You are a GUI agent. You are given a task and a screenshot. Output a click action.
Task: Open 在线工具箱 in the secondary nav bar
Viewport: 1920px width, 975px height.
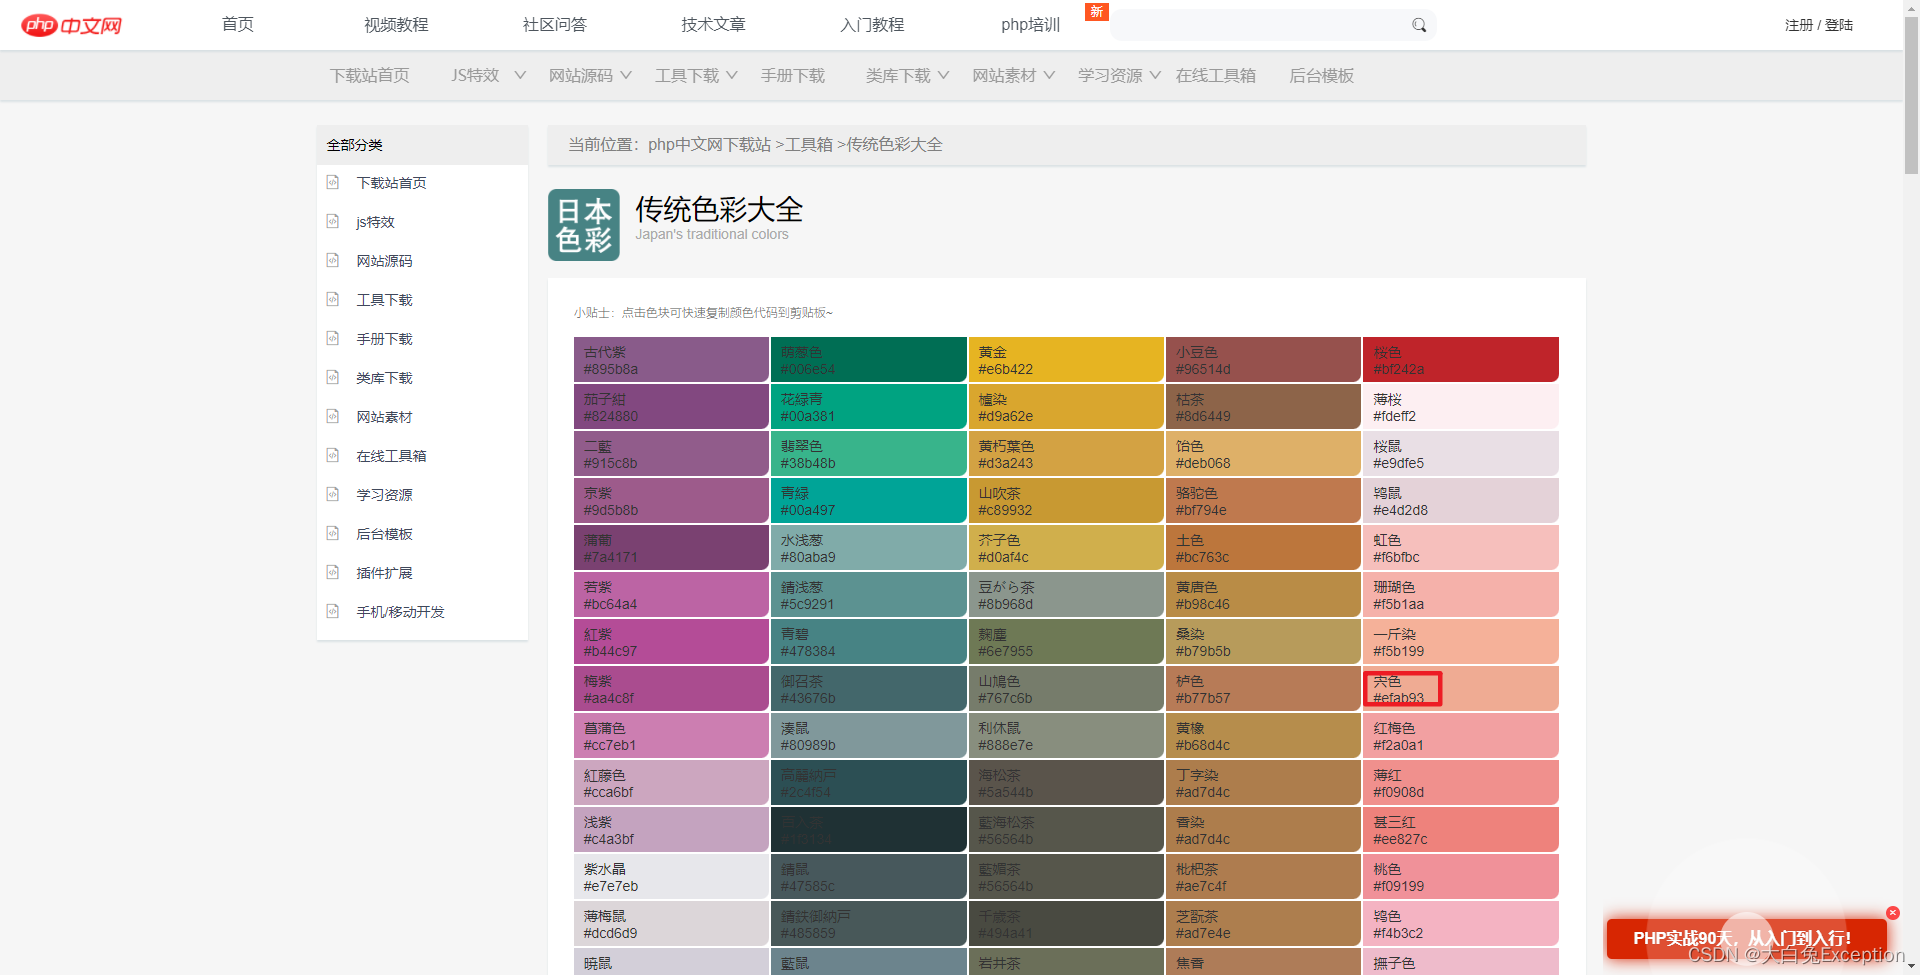[x=1216, y=75]
